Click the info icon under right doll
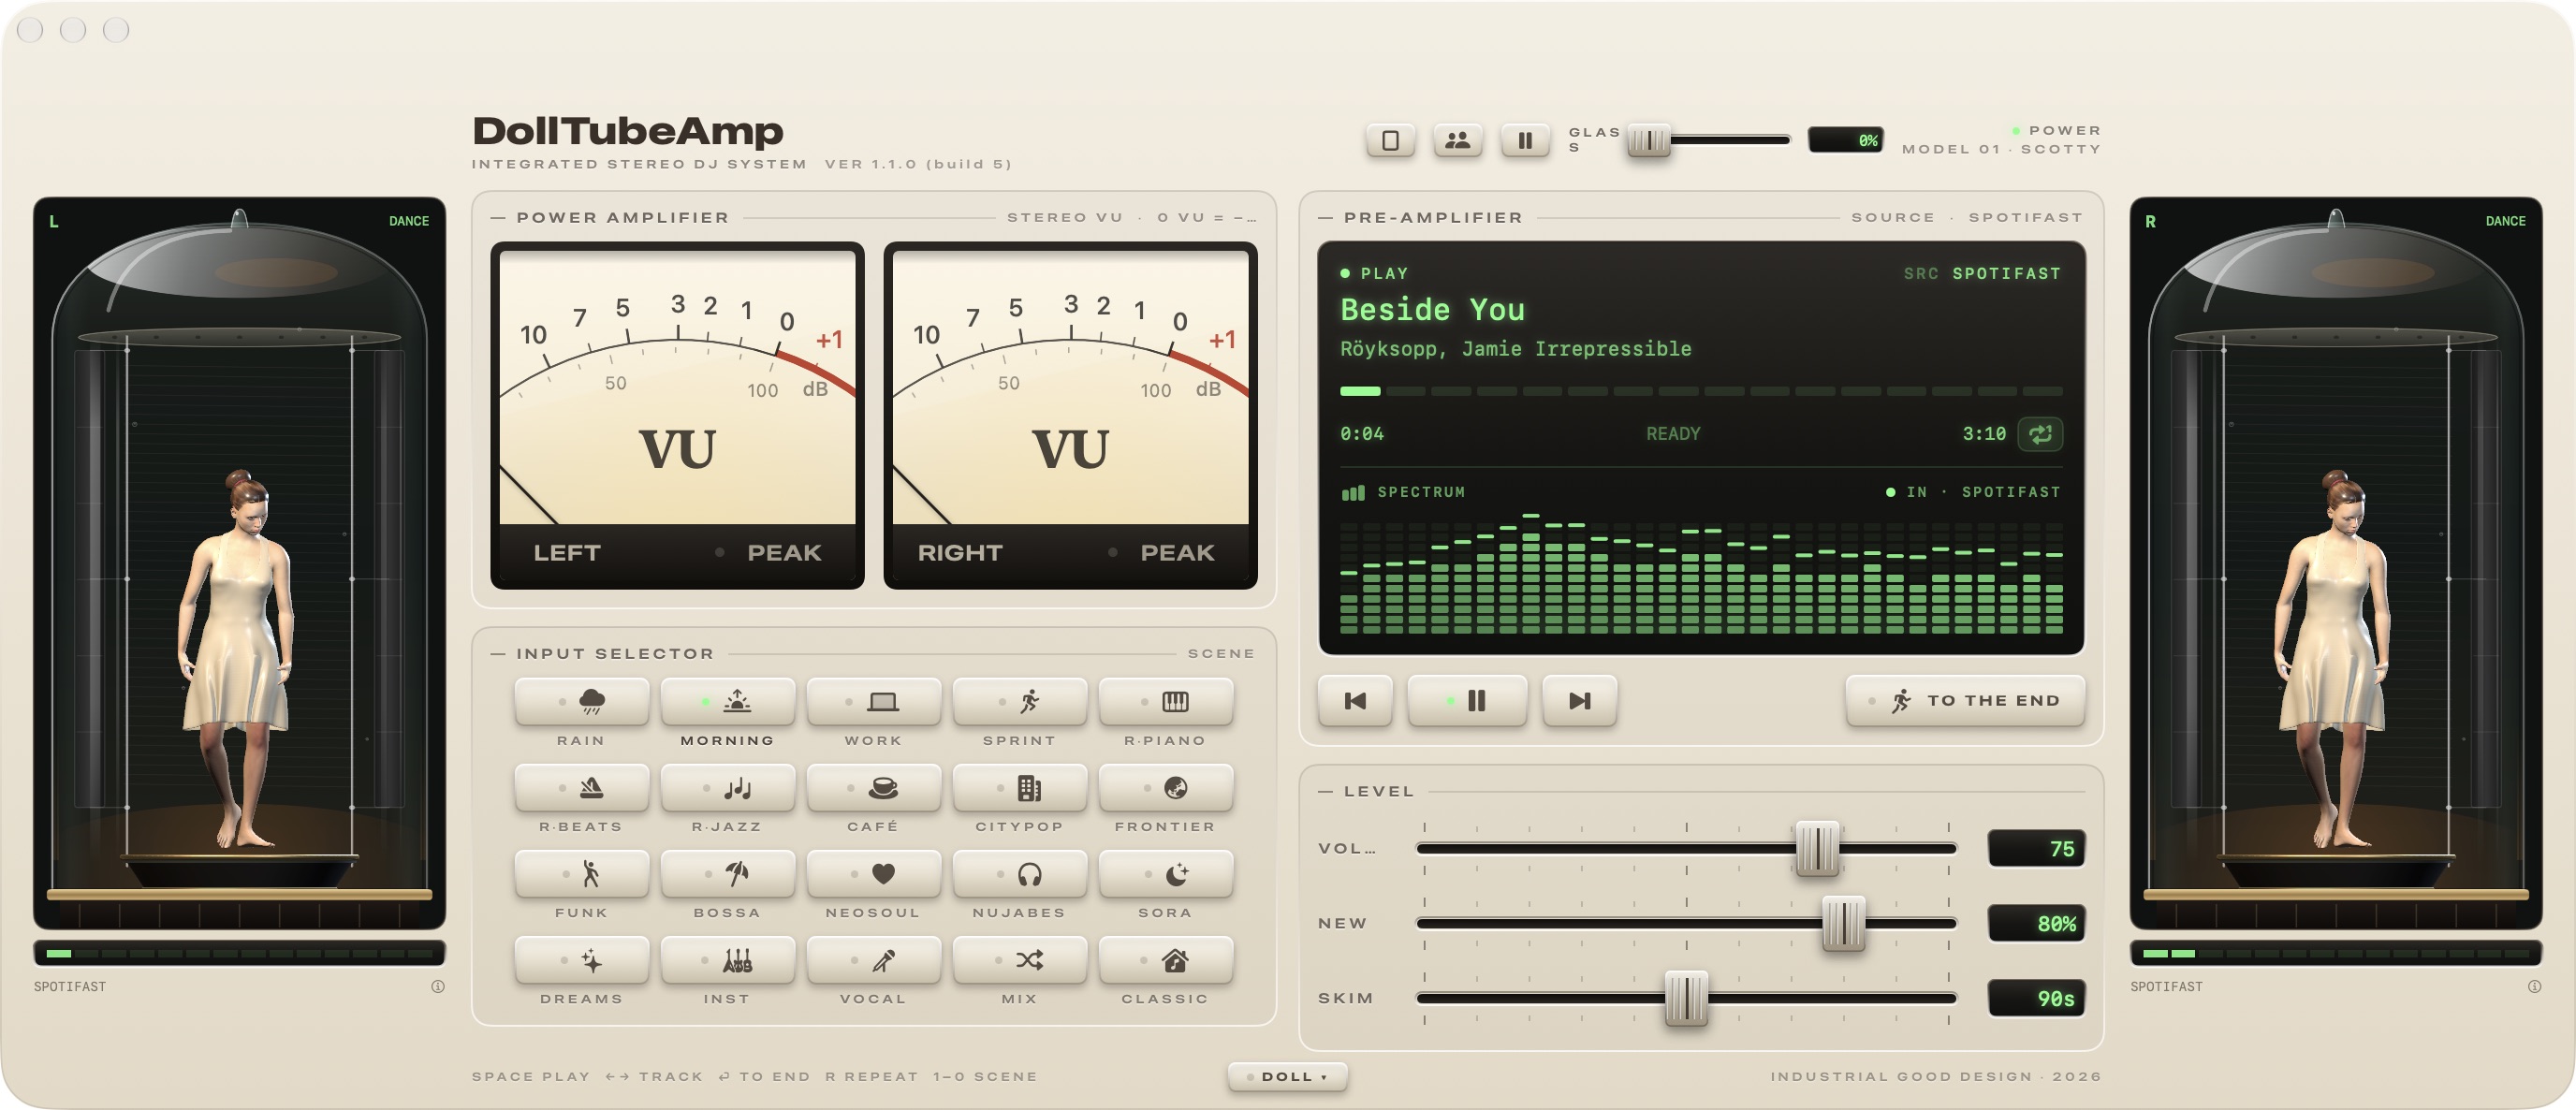Viewport: 2576px width, 1110px height. (x=2534, y=986)
